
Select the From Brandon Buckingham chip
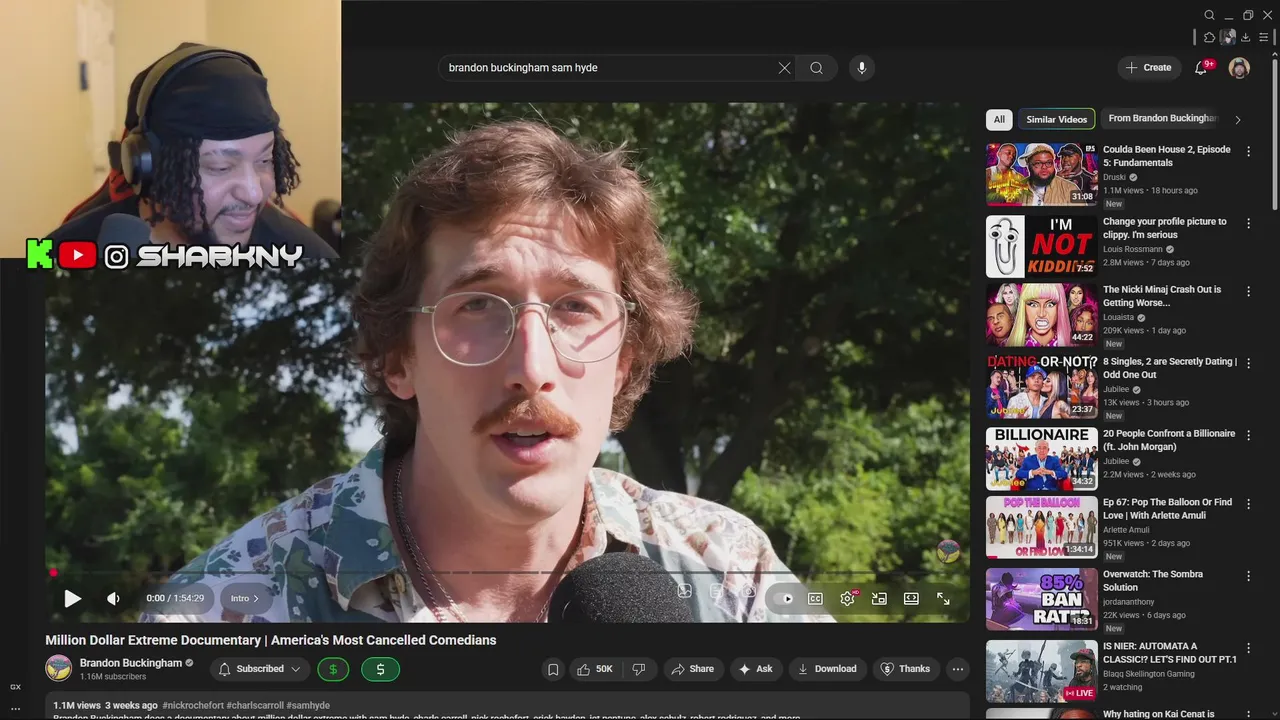coord(1162,119)
